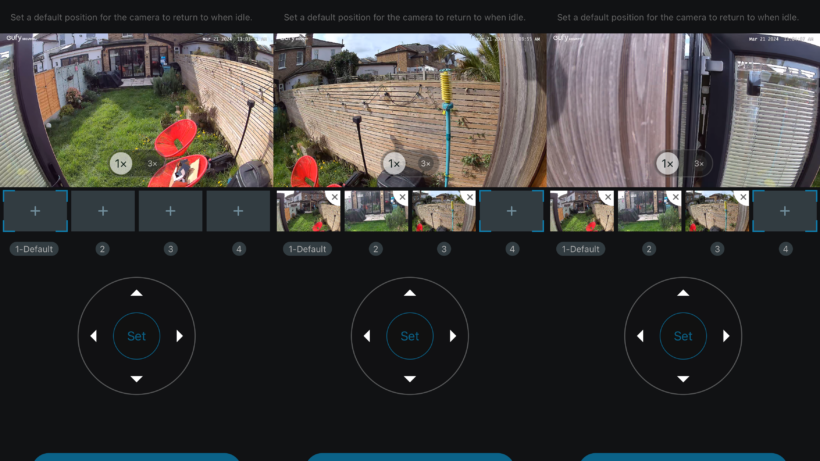Open the preset 2 thumbnail in the middle panel
Viewport: 820px width, 461px height.
point(376,211)
